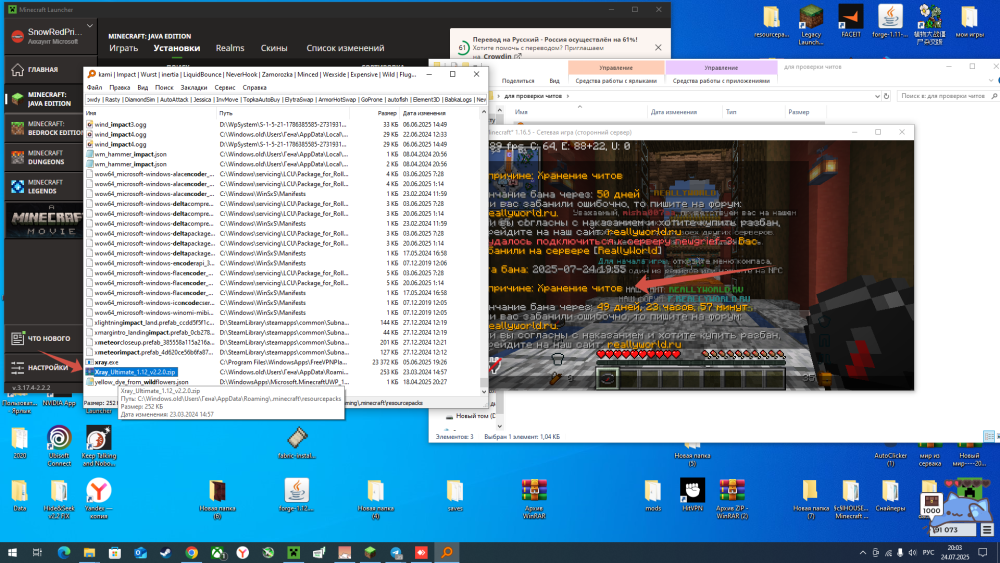Refresh the Explorer folder view
The image size is (1000, 563).
886,96
